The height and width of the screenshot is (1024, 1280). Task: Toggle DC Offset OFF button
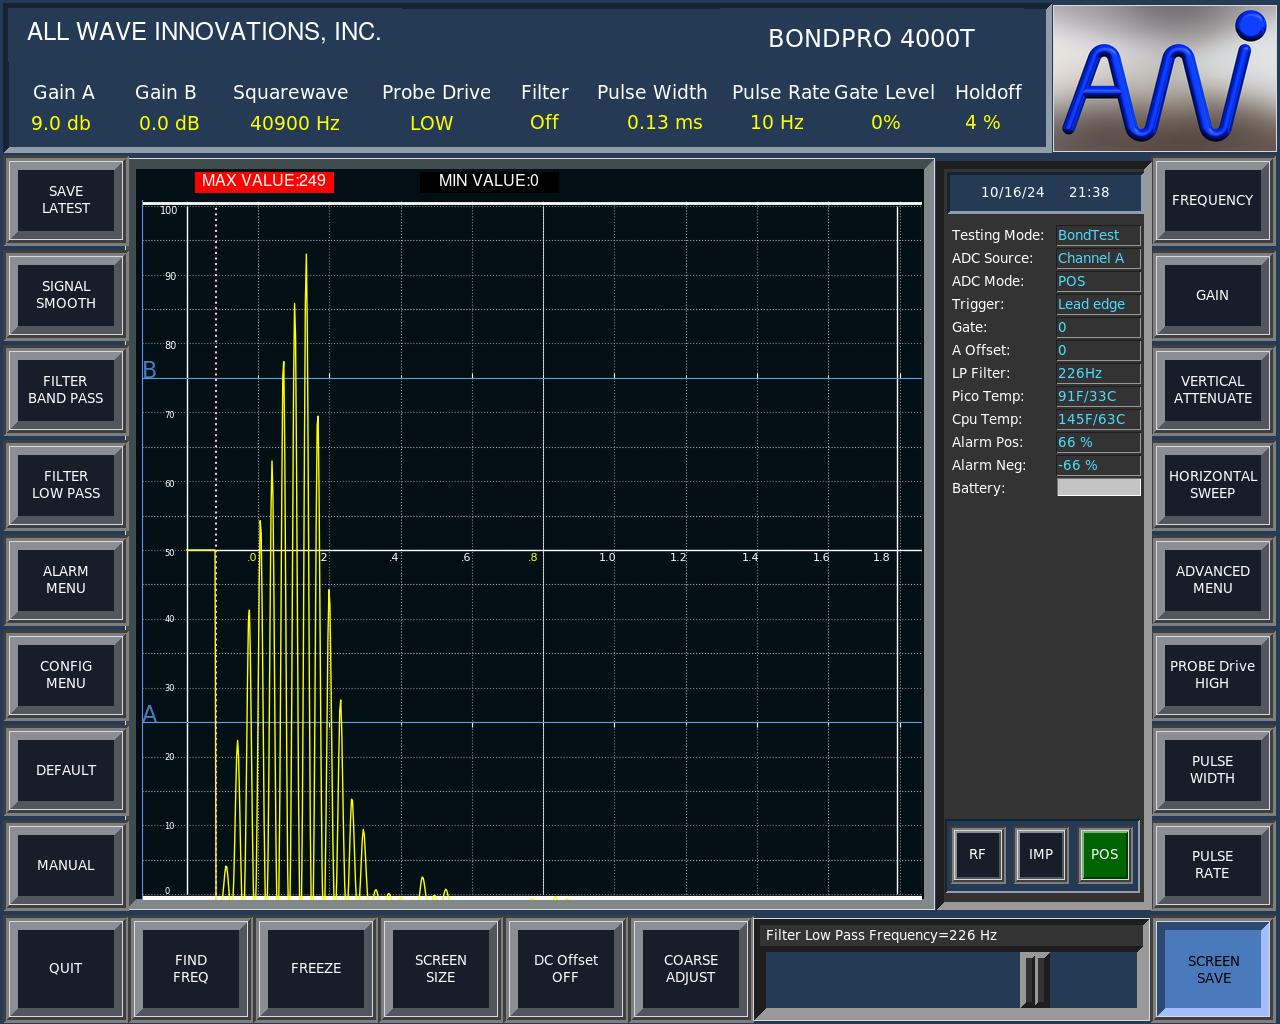(566, 968)
